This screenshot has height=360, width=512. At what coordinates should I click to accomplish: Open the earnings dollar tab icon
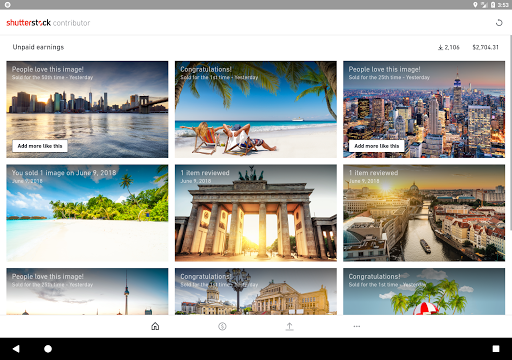tap(222, 326)
